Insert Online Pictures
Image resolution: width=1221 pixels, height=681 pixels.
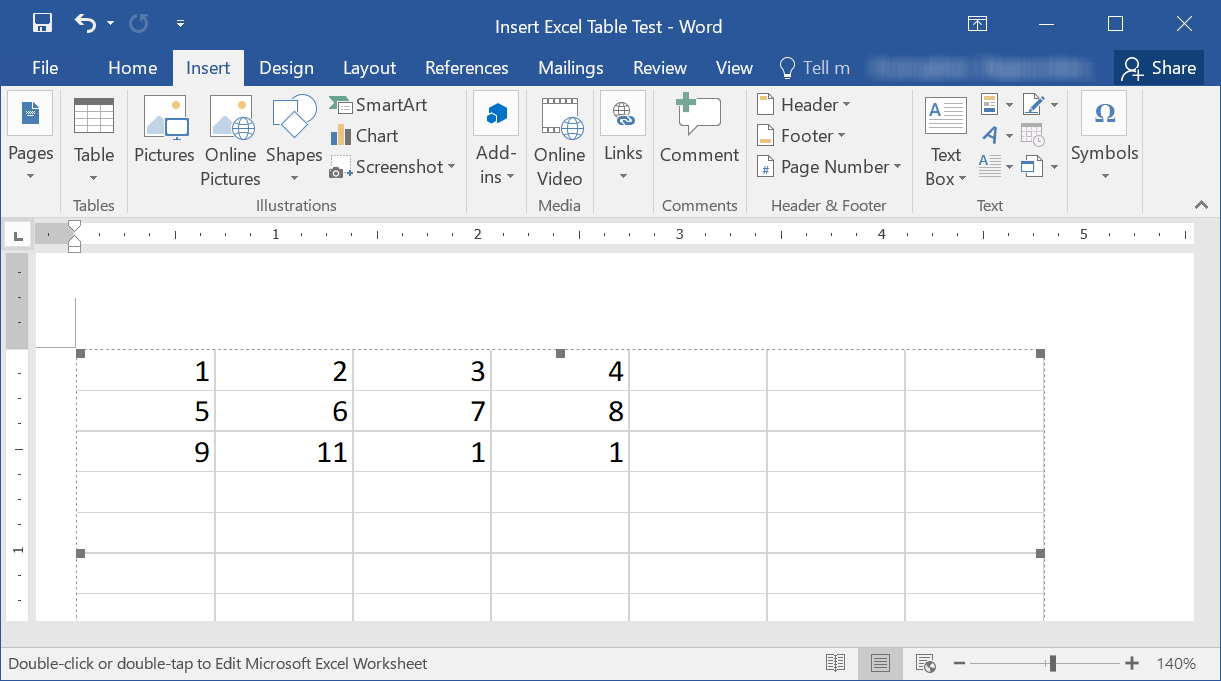230,140
